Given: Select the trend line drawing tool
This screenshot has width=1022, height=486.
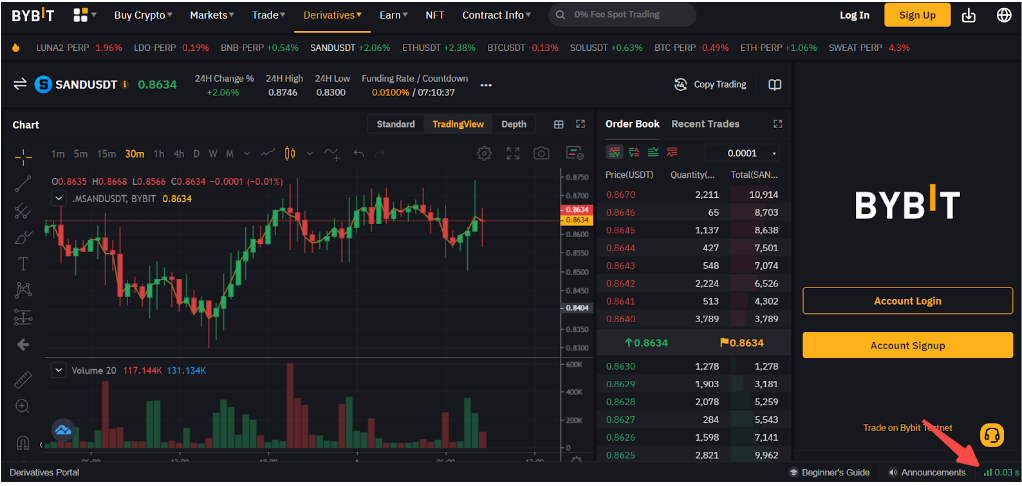Looking at the screenshot, I should click(x=23, y=183).
